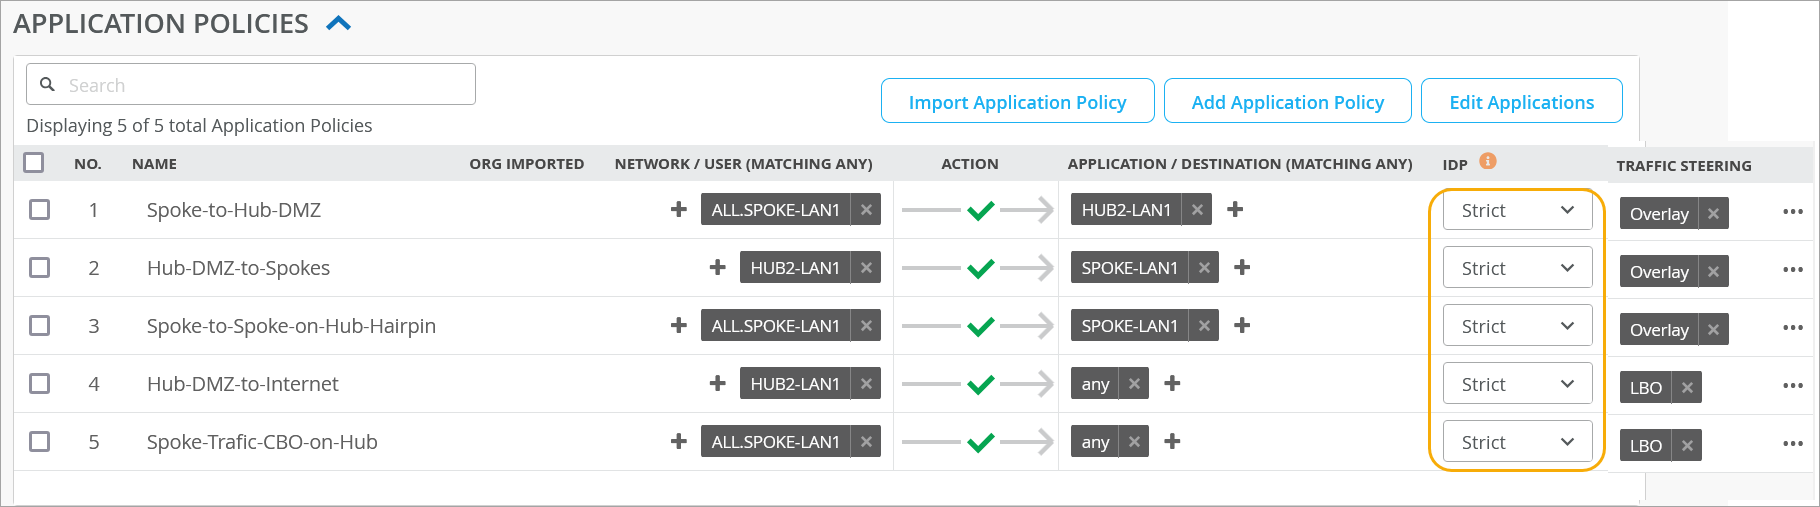This screenshot has height=507, width=1820.
Task: Select all policies with header checkbox
Action: click(x=34, y=163)
